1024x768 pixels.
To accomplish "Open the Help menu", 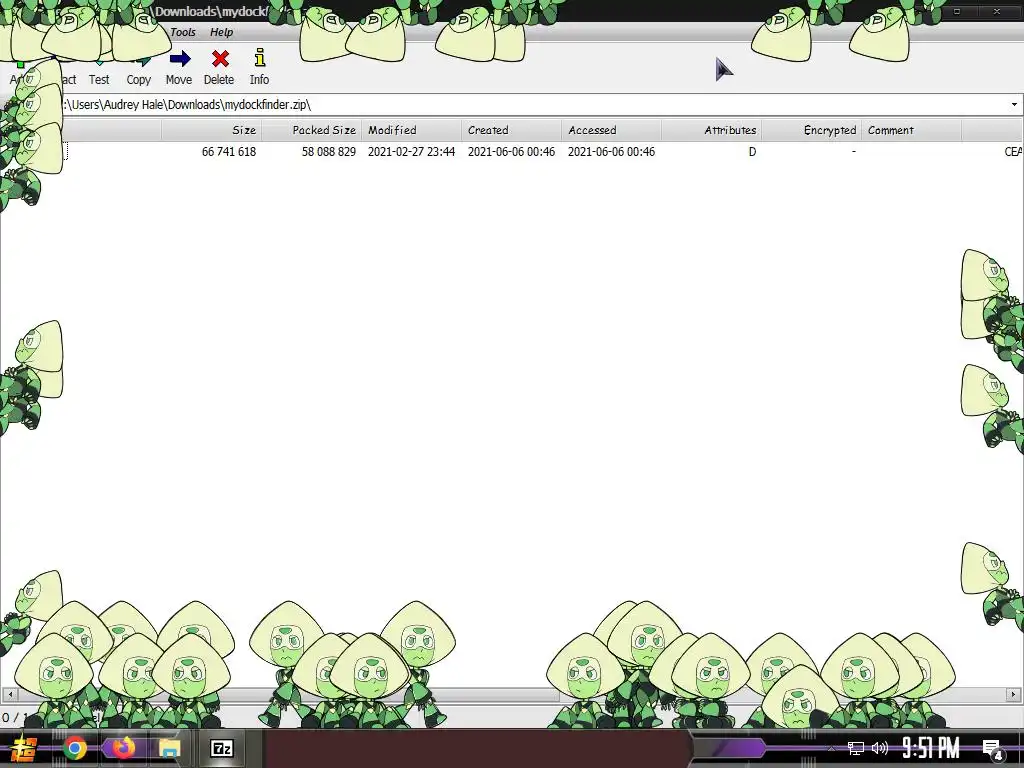I will coord(221,32).
